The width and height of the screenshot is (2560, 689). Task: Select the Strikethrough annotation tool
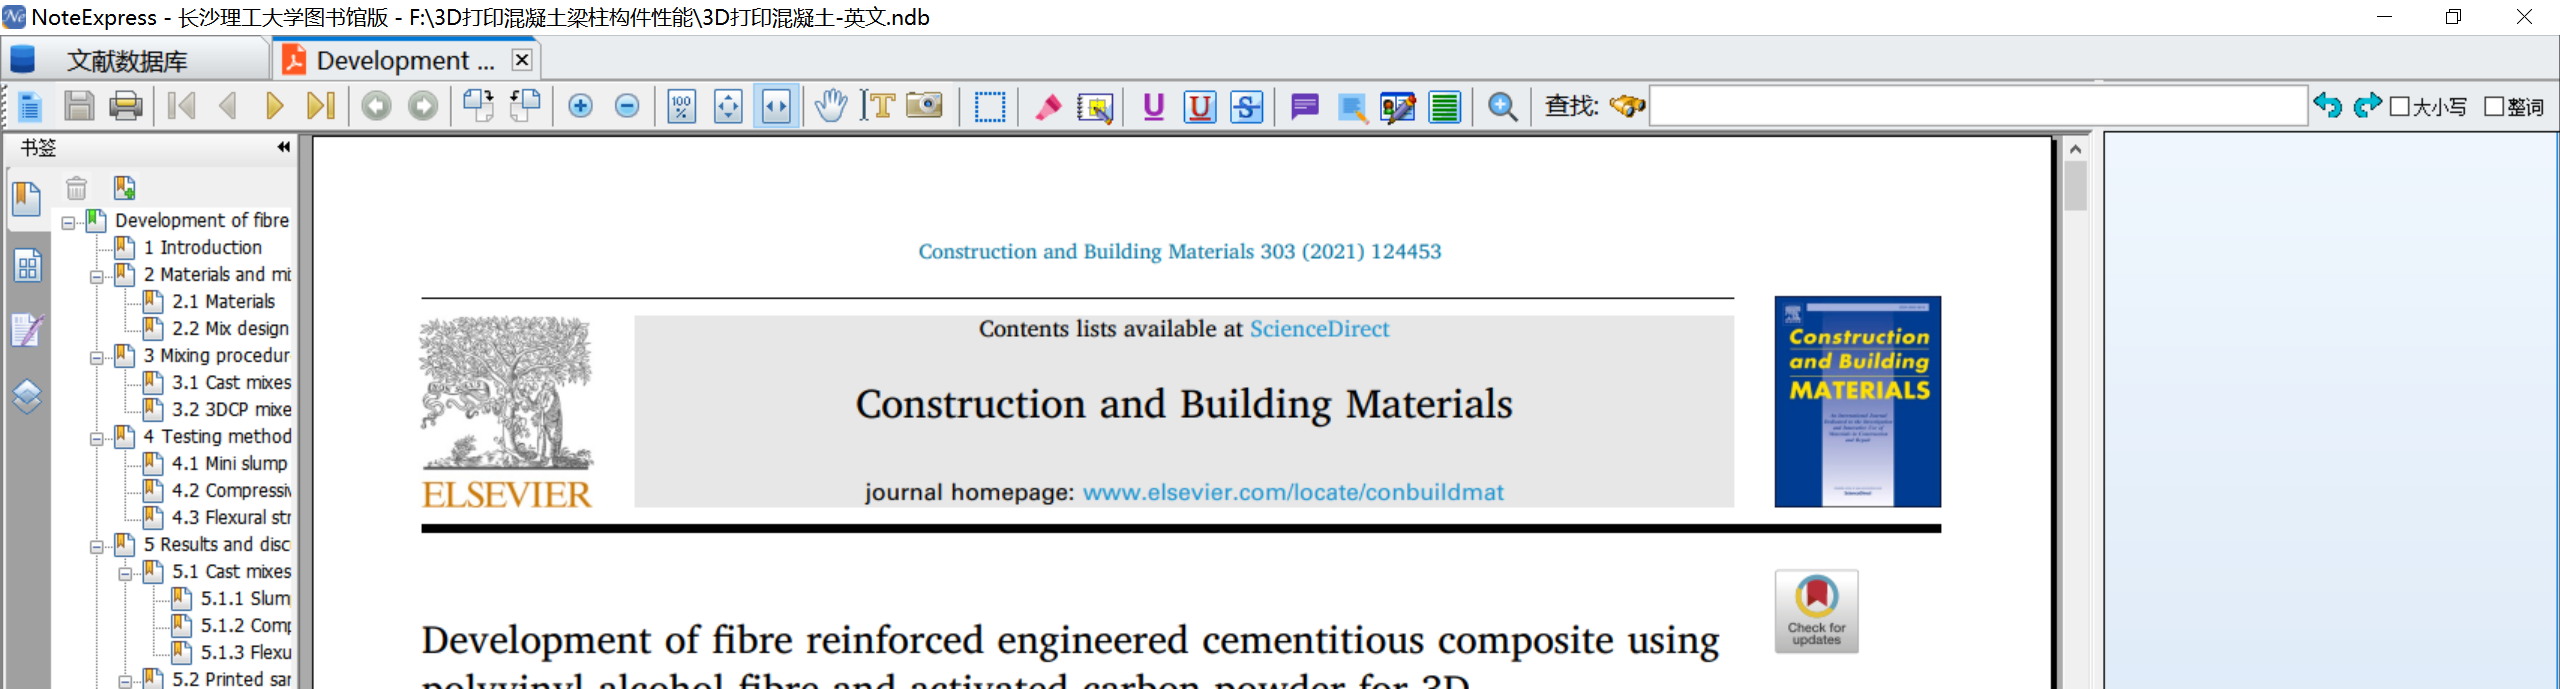(x=1247, y=106)
